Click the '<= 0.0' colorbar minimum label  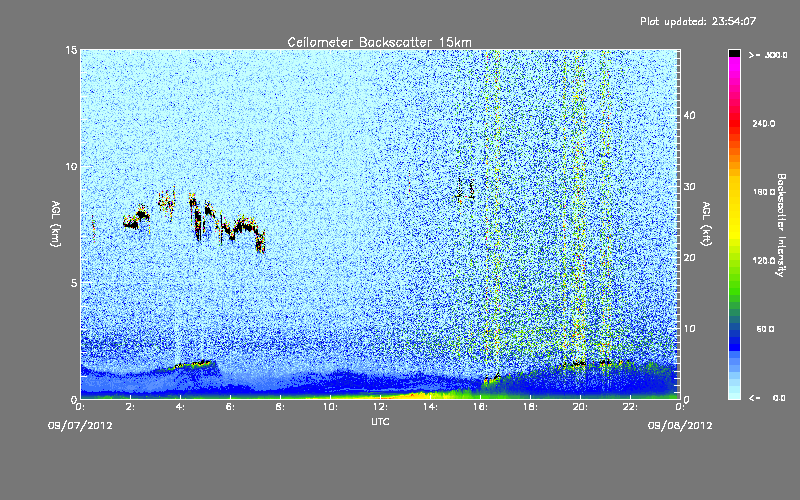(x=767, y=397)
